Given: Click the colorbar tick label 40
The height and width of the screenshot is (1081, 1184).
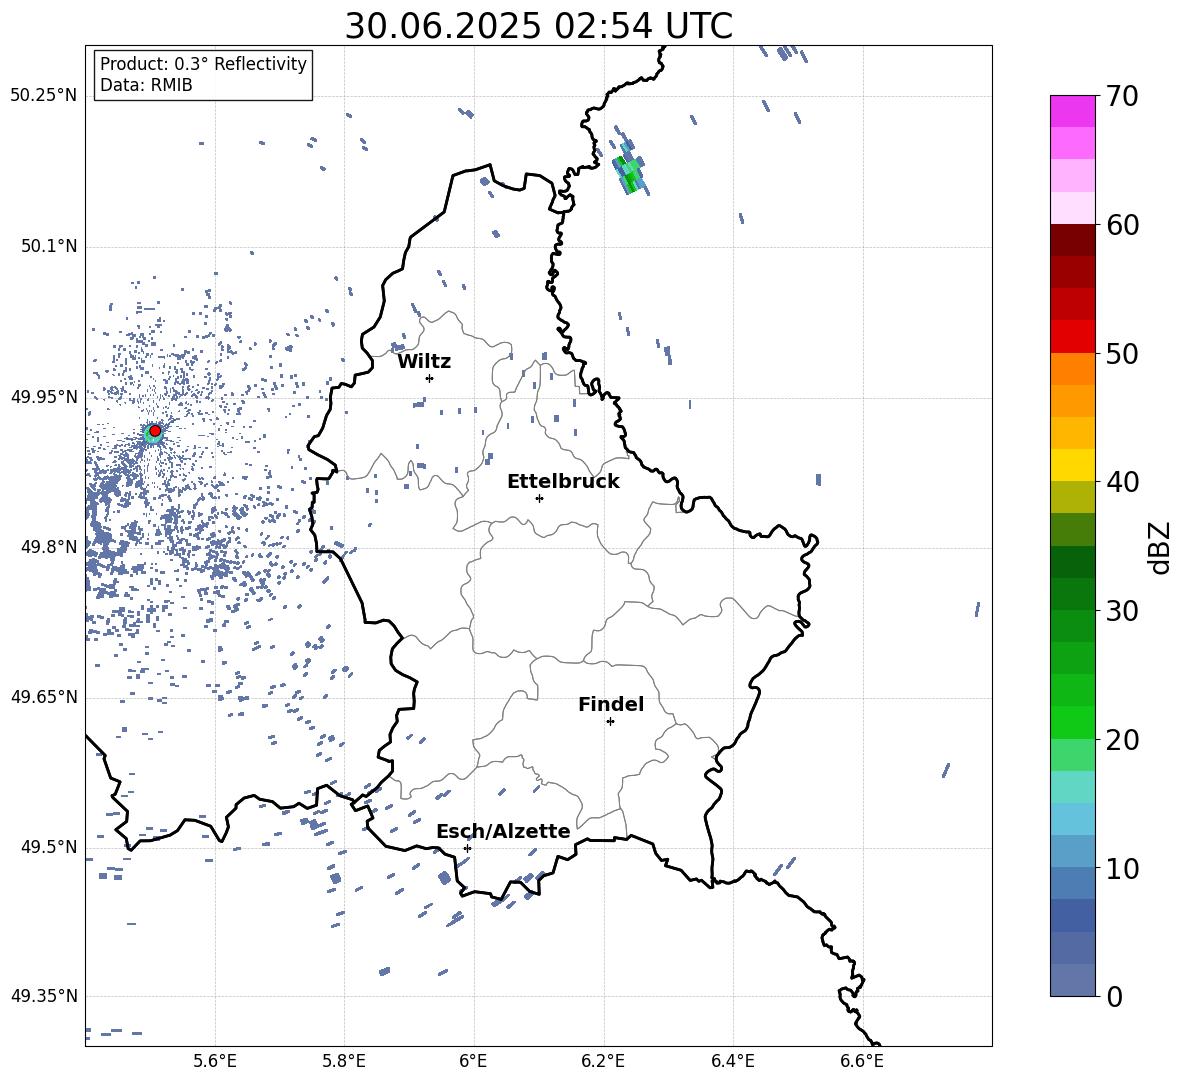Looking at the screenshot, I should tap(1122, 482).
